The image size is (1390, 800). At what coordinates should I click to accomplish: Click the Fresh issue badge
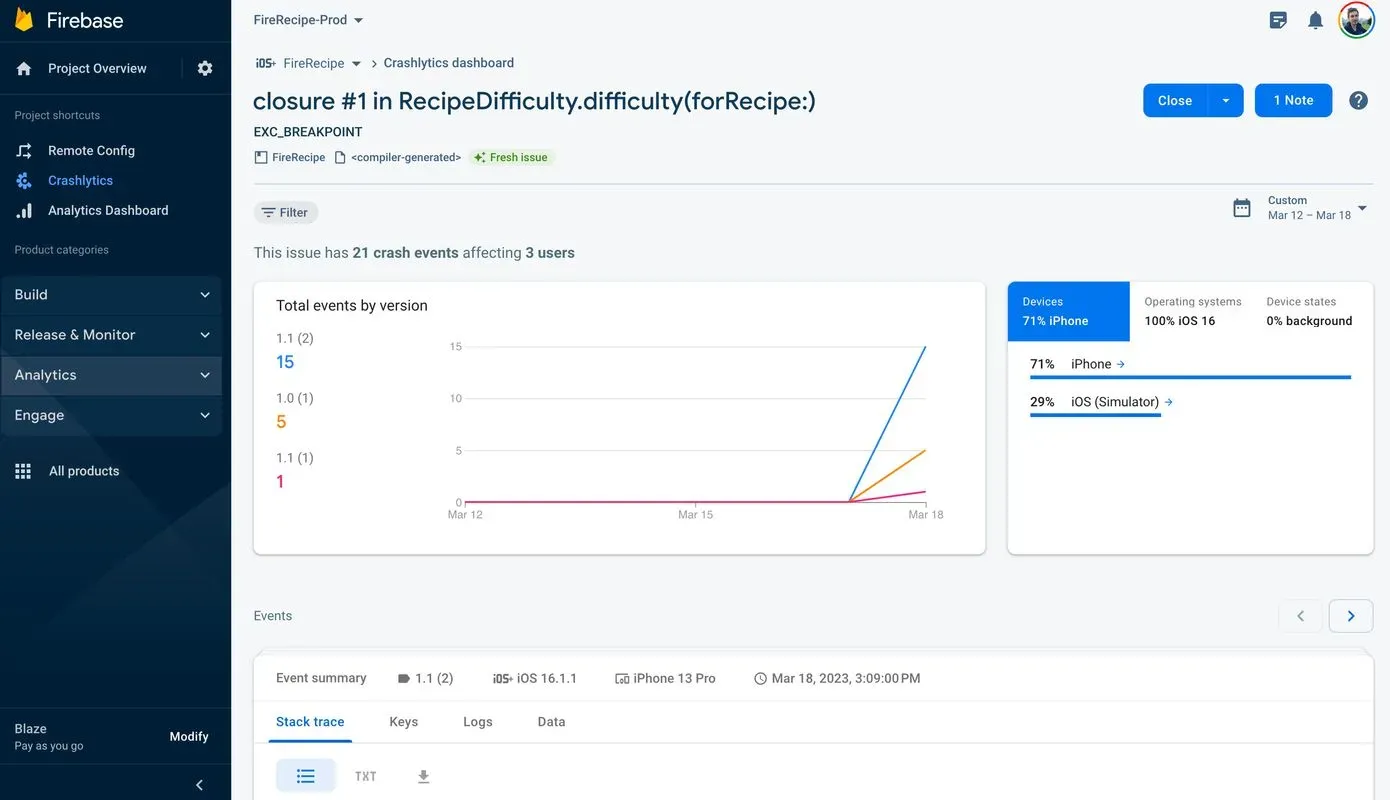(511, 157)
